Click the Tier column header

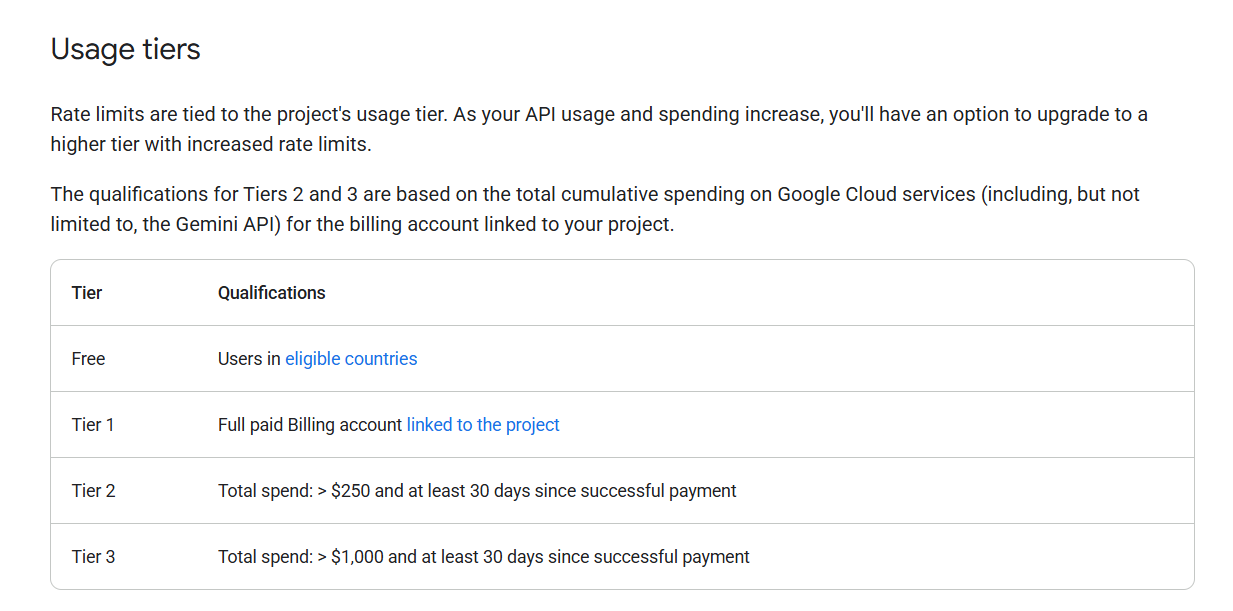click(x=87, y=293)
